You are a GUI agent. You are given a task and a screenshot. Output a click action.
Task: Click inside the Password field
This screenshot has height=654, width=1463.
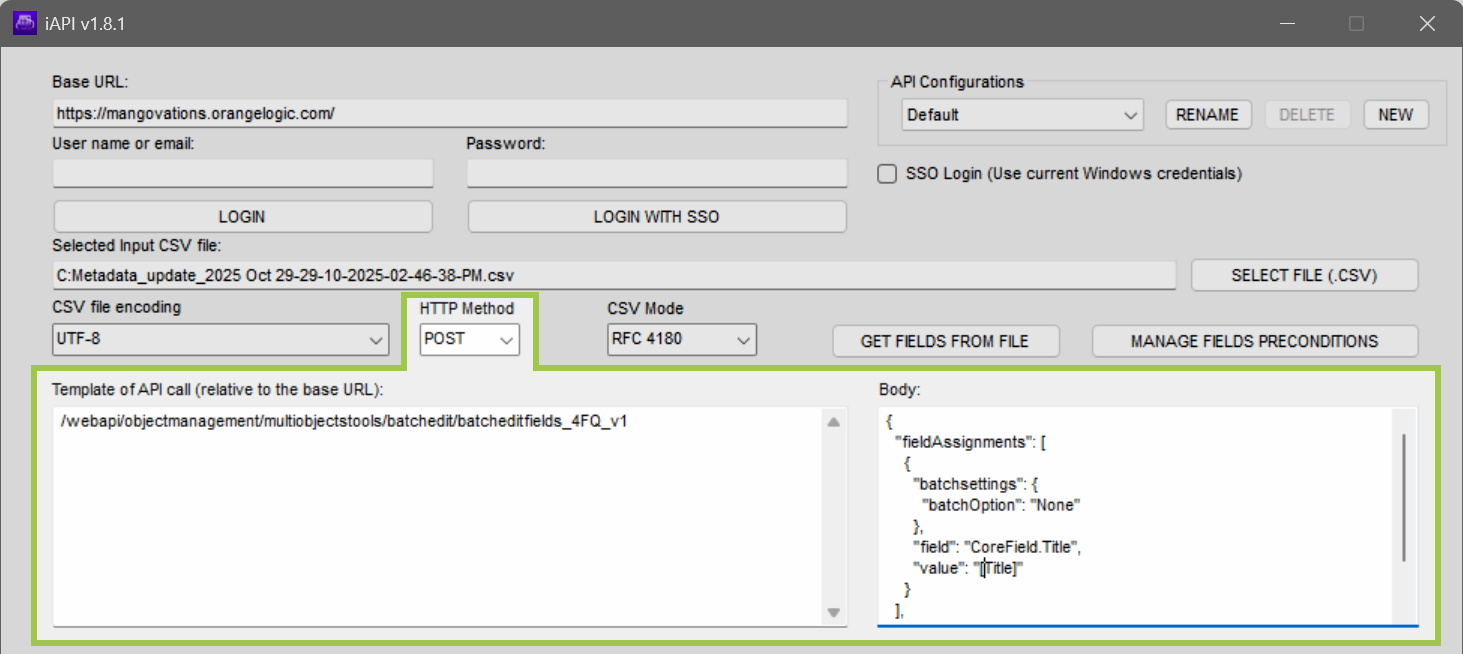tap(656, 173)
